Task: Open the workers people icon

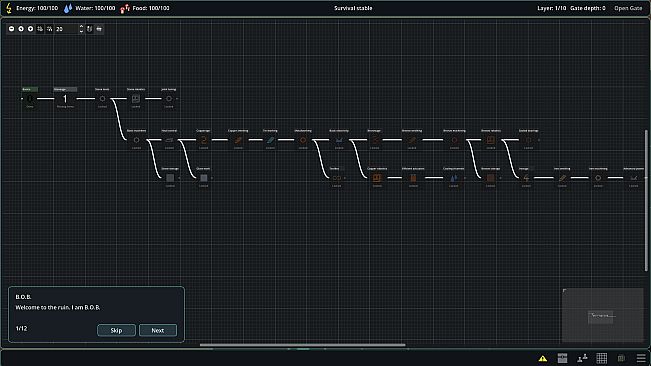Action: (582, 358)
